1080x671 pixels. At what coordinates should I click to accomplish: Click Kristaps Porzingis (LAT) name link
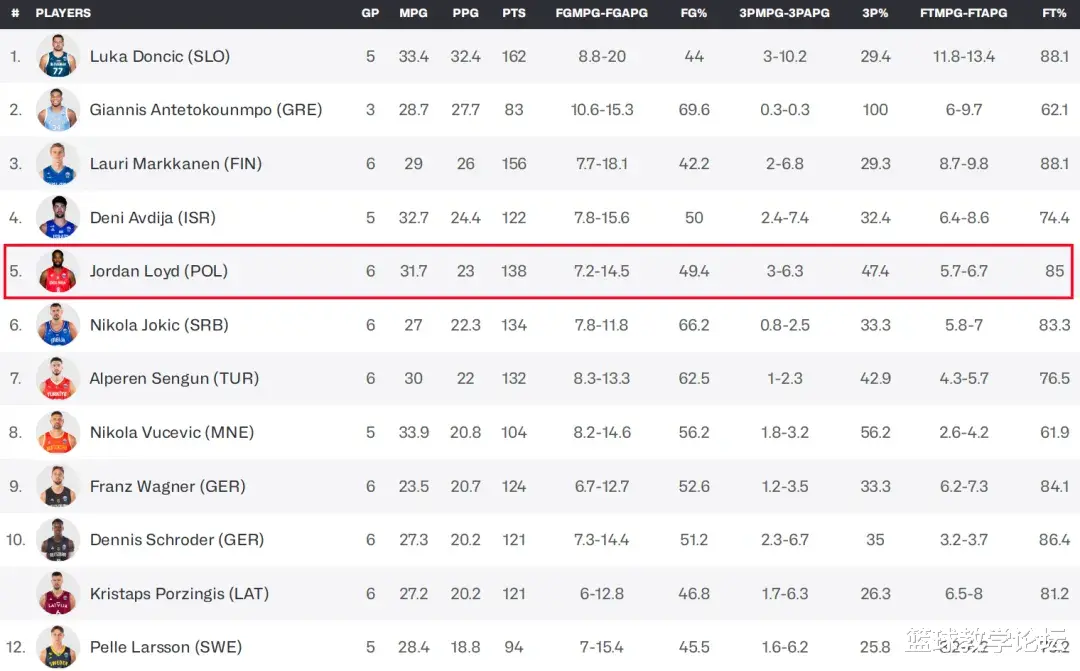coord(179,593)
